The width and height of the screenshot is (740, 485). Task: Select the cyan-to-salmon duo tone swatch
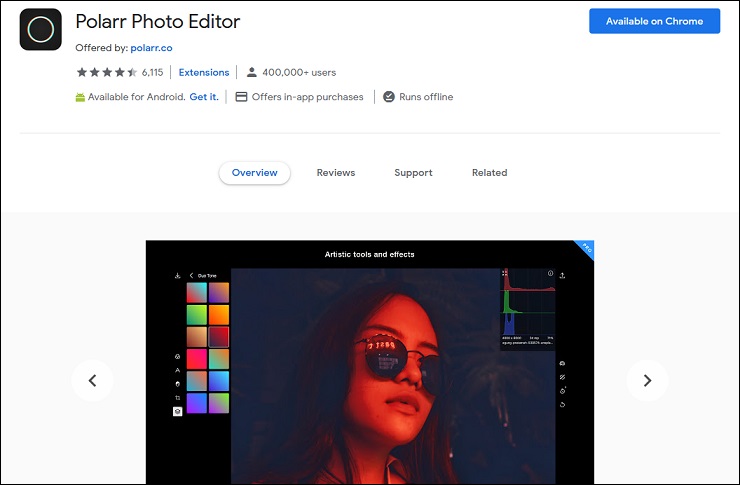[x=197, y=381]
